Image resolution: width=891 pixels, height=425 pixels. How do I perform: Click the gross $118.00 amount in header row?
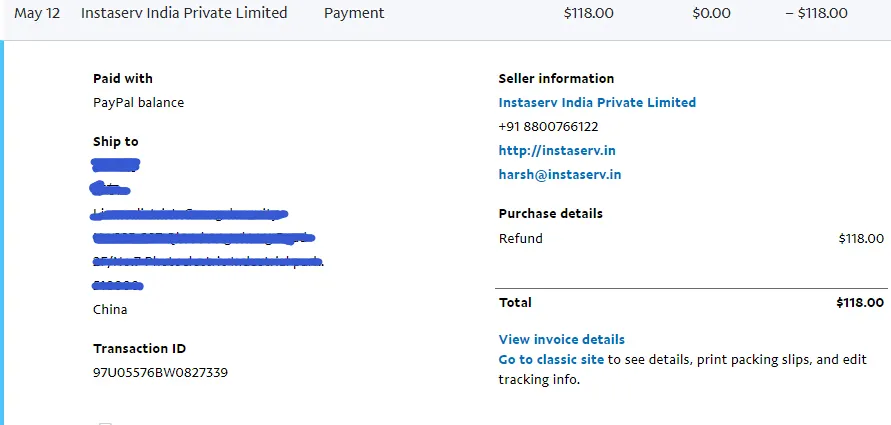coord(589,13)
